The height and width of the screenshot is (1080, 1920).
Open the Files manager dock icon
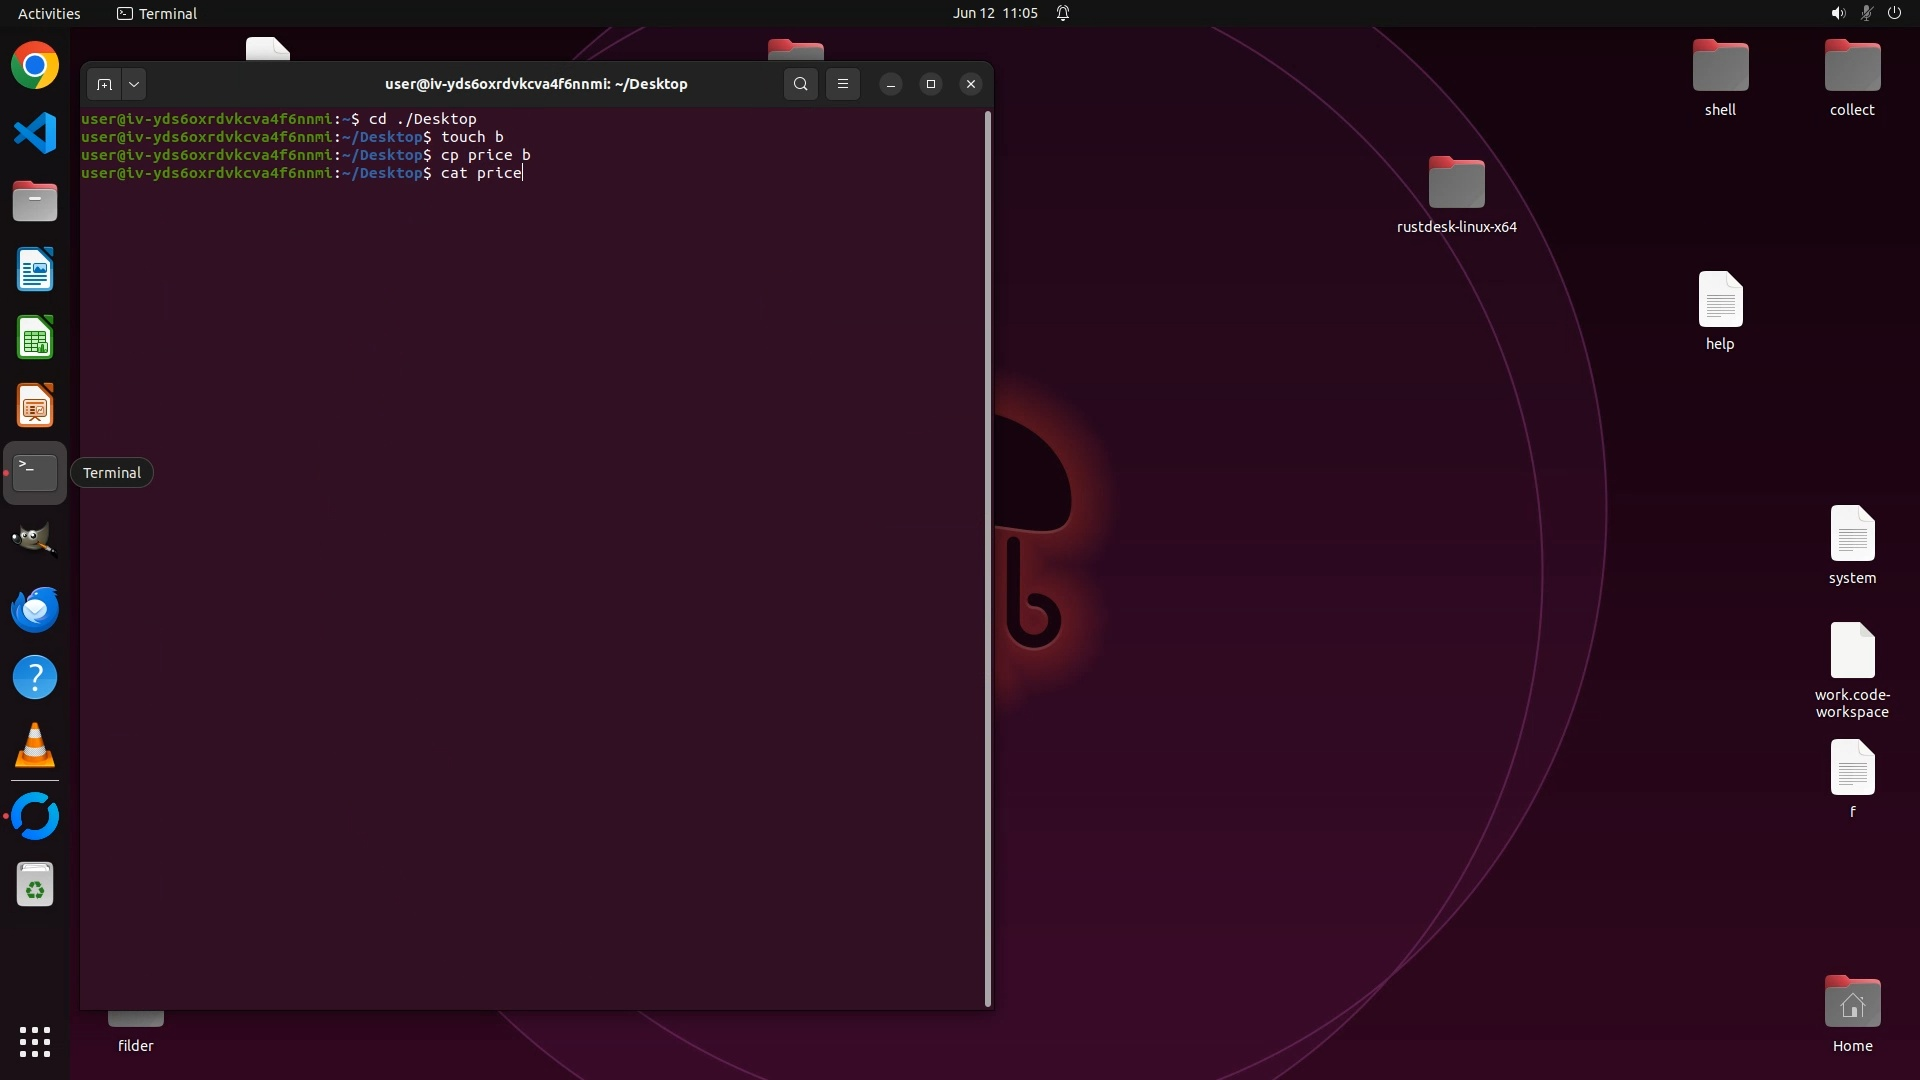(x=35, y=202)
